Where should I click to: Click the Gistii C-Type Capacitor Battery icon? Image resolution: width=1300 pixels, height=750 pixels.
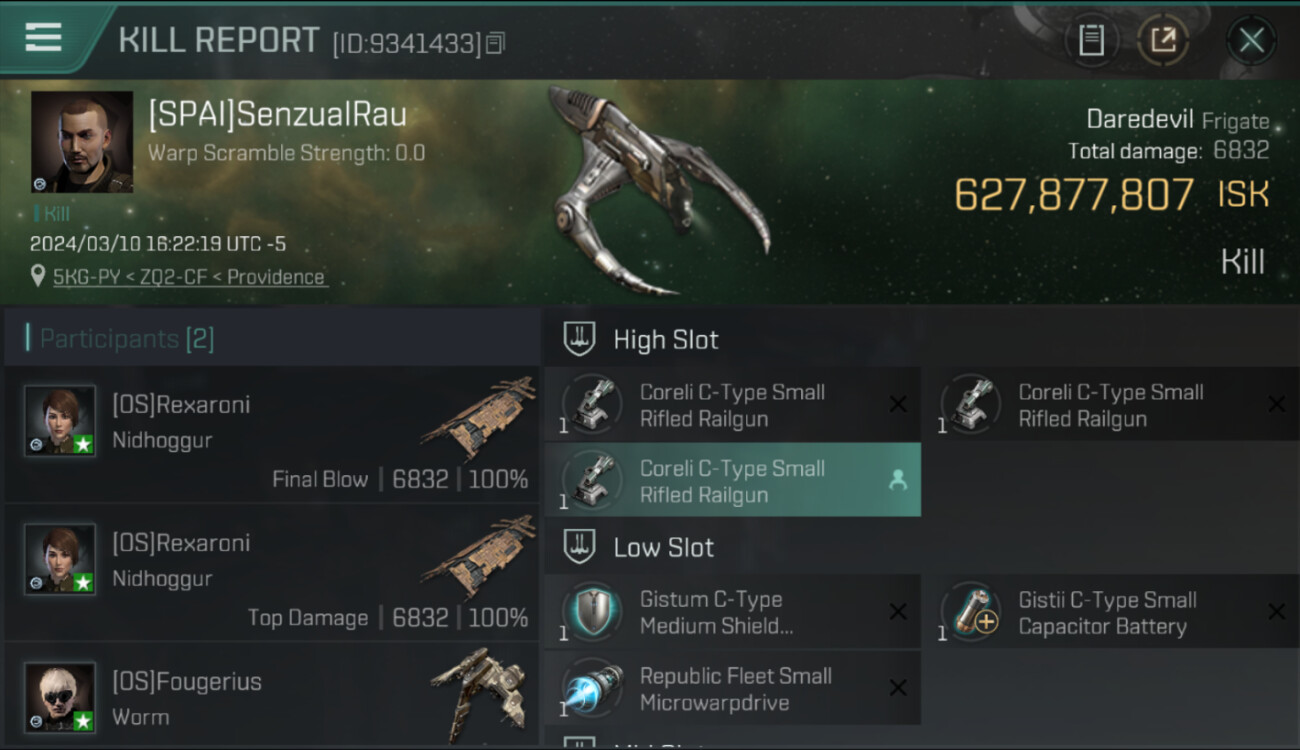pos(969,612)
